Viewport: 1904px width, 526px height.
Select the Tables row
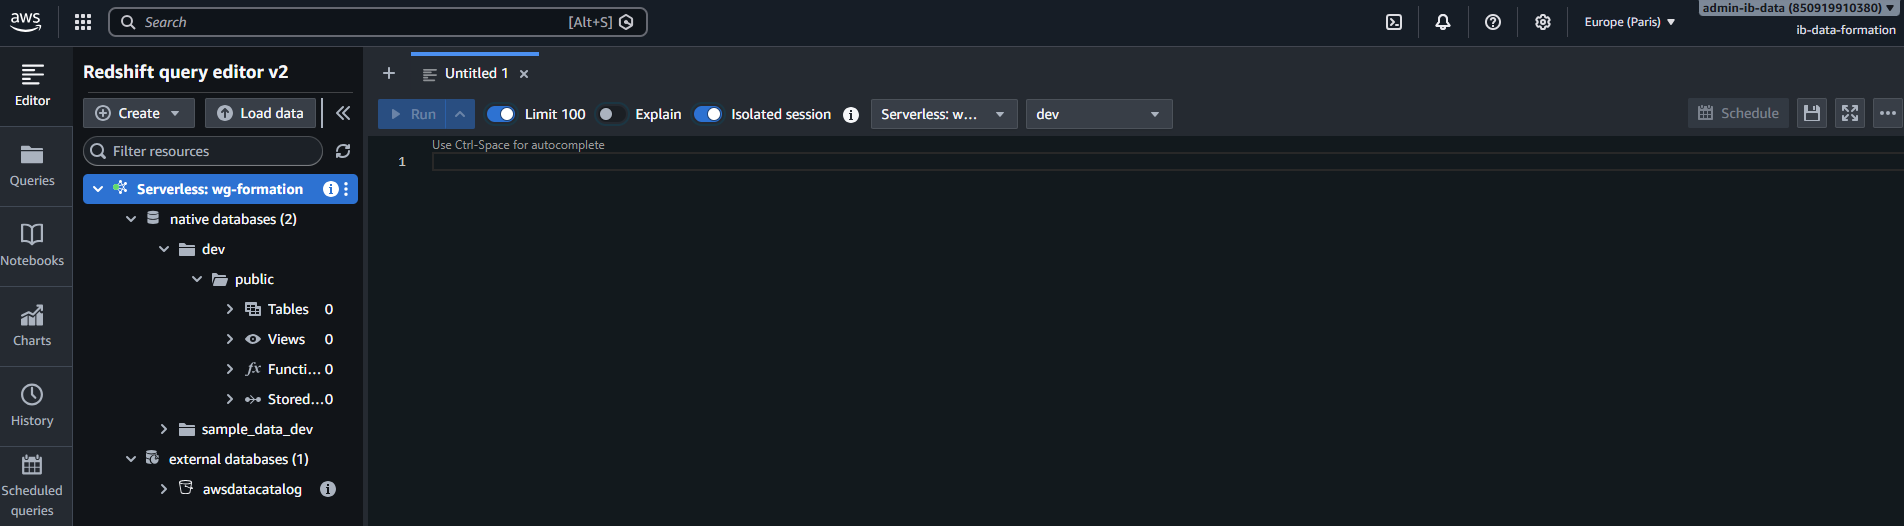[x=220, y=309]
